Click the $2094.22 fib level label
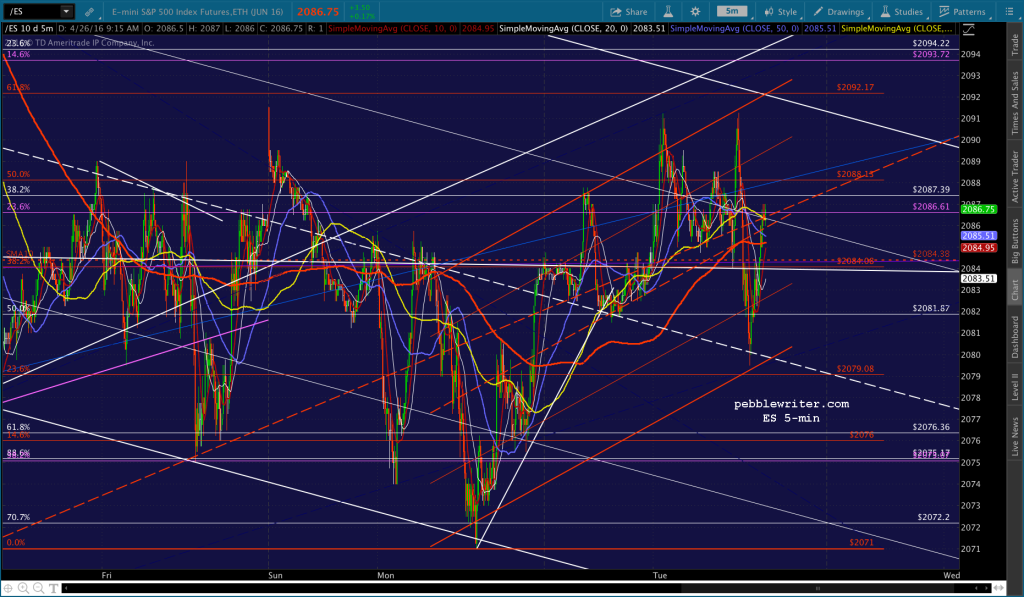Screen dimensions: 1024x597 pyautogui.click(x=931, y=43)
